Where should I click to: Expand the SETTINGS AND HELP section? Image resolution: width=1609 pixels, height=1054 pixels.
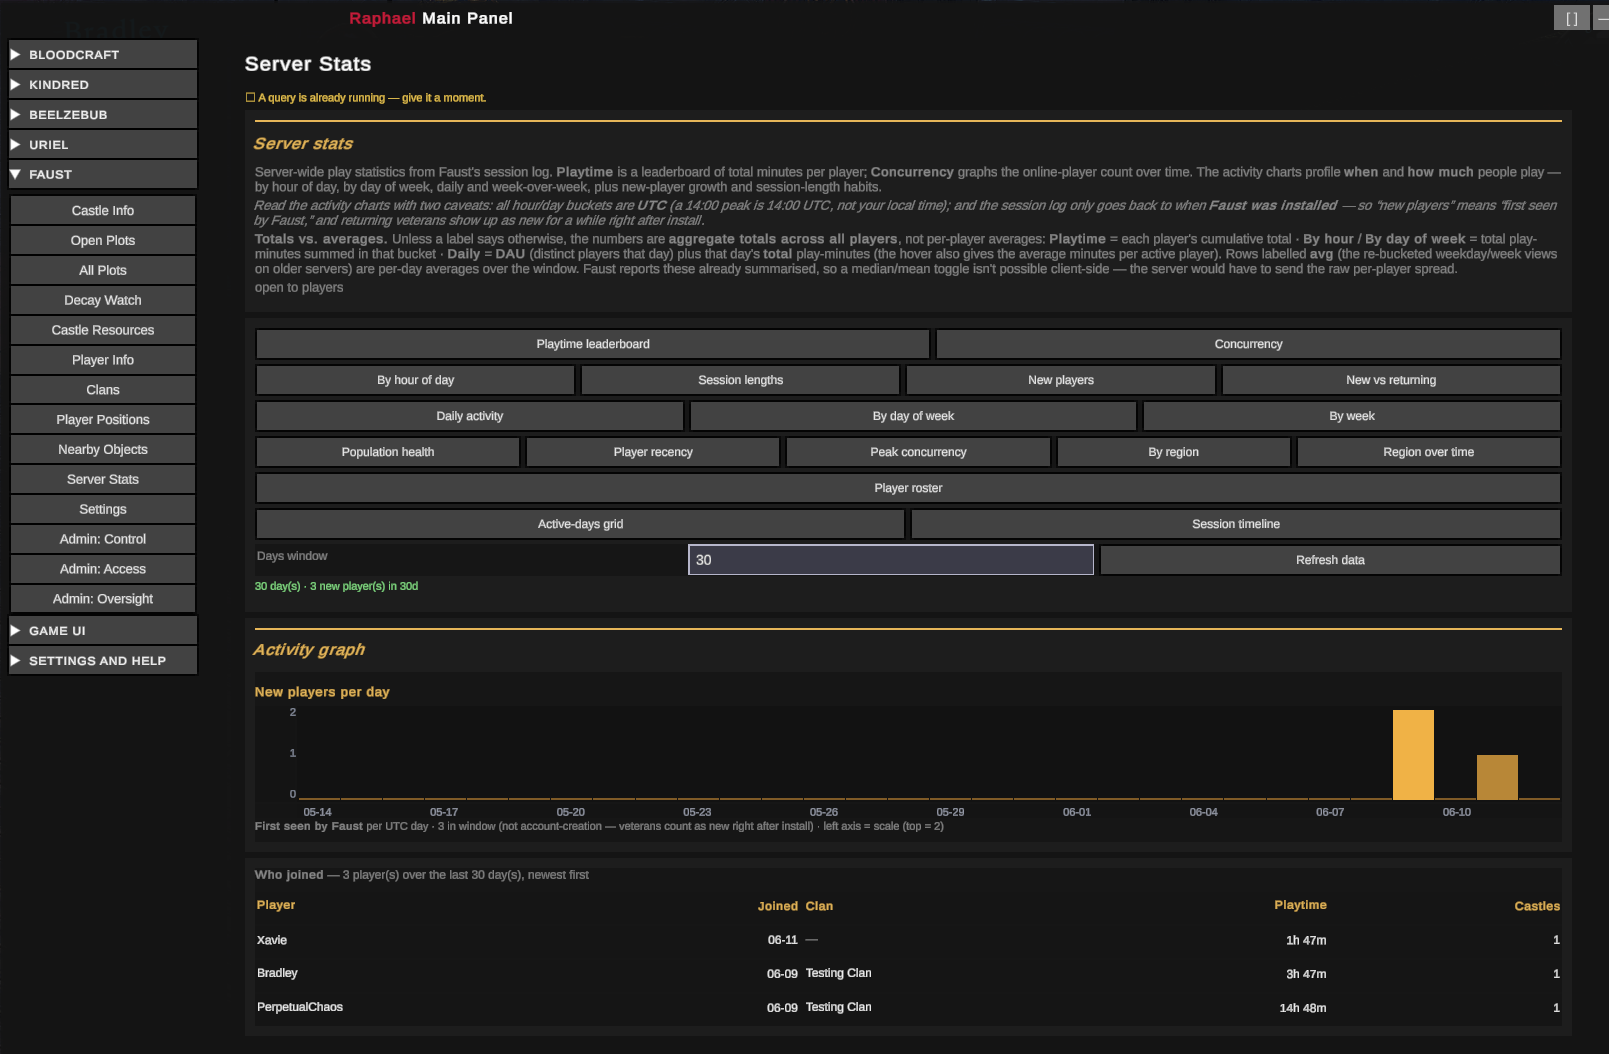coord(103,660)
